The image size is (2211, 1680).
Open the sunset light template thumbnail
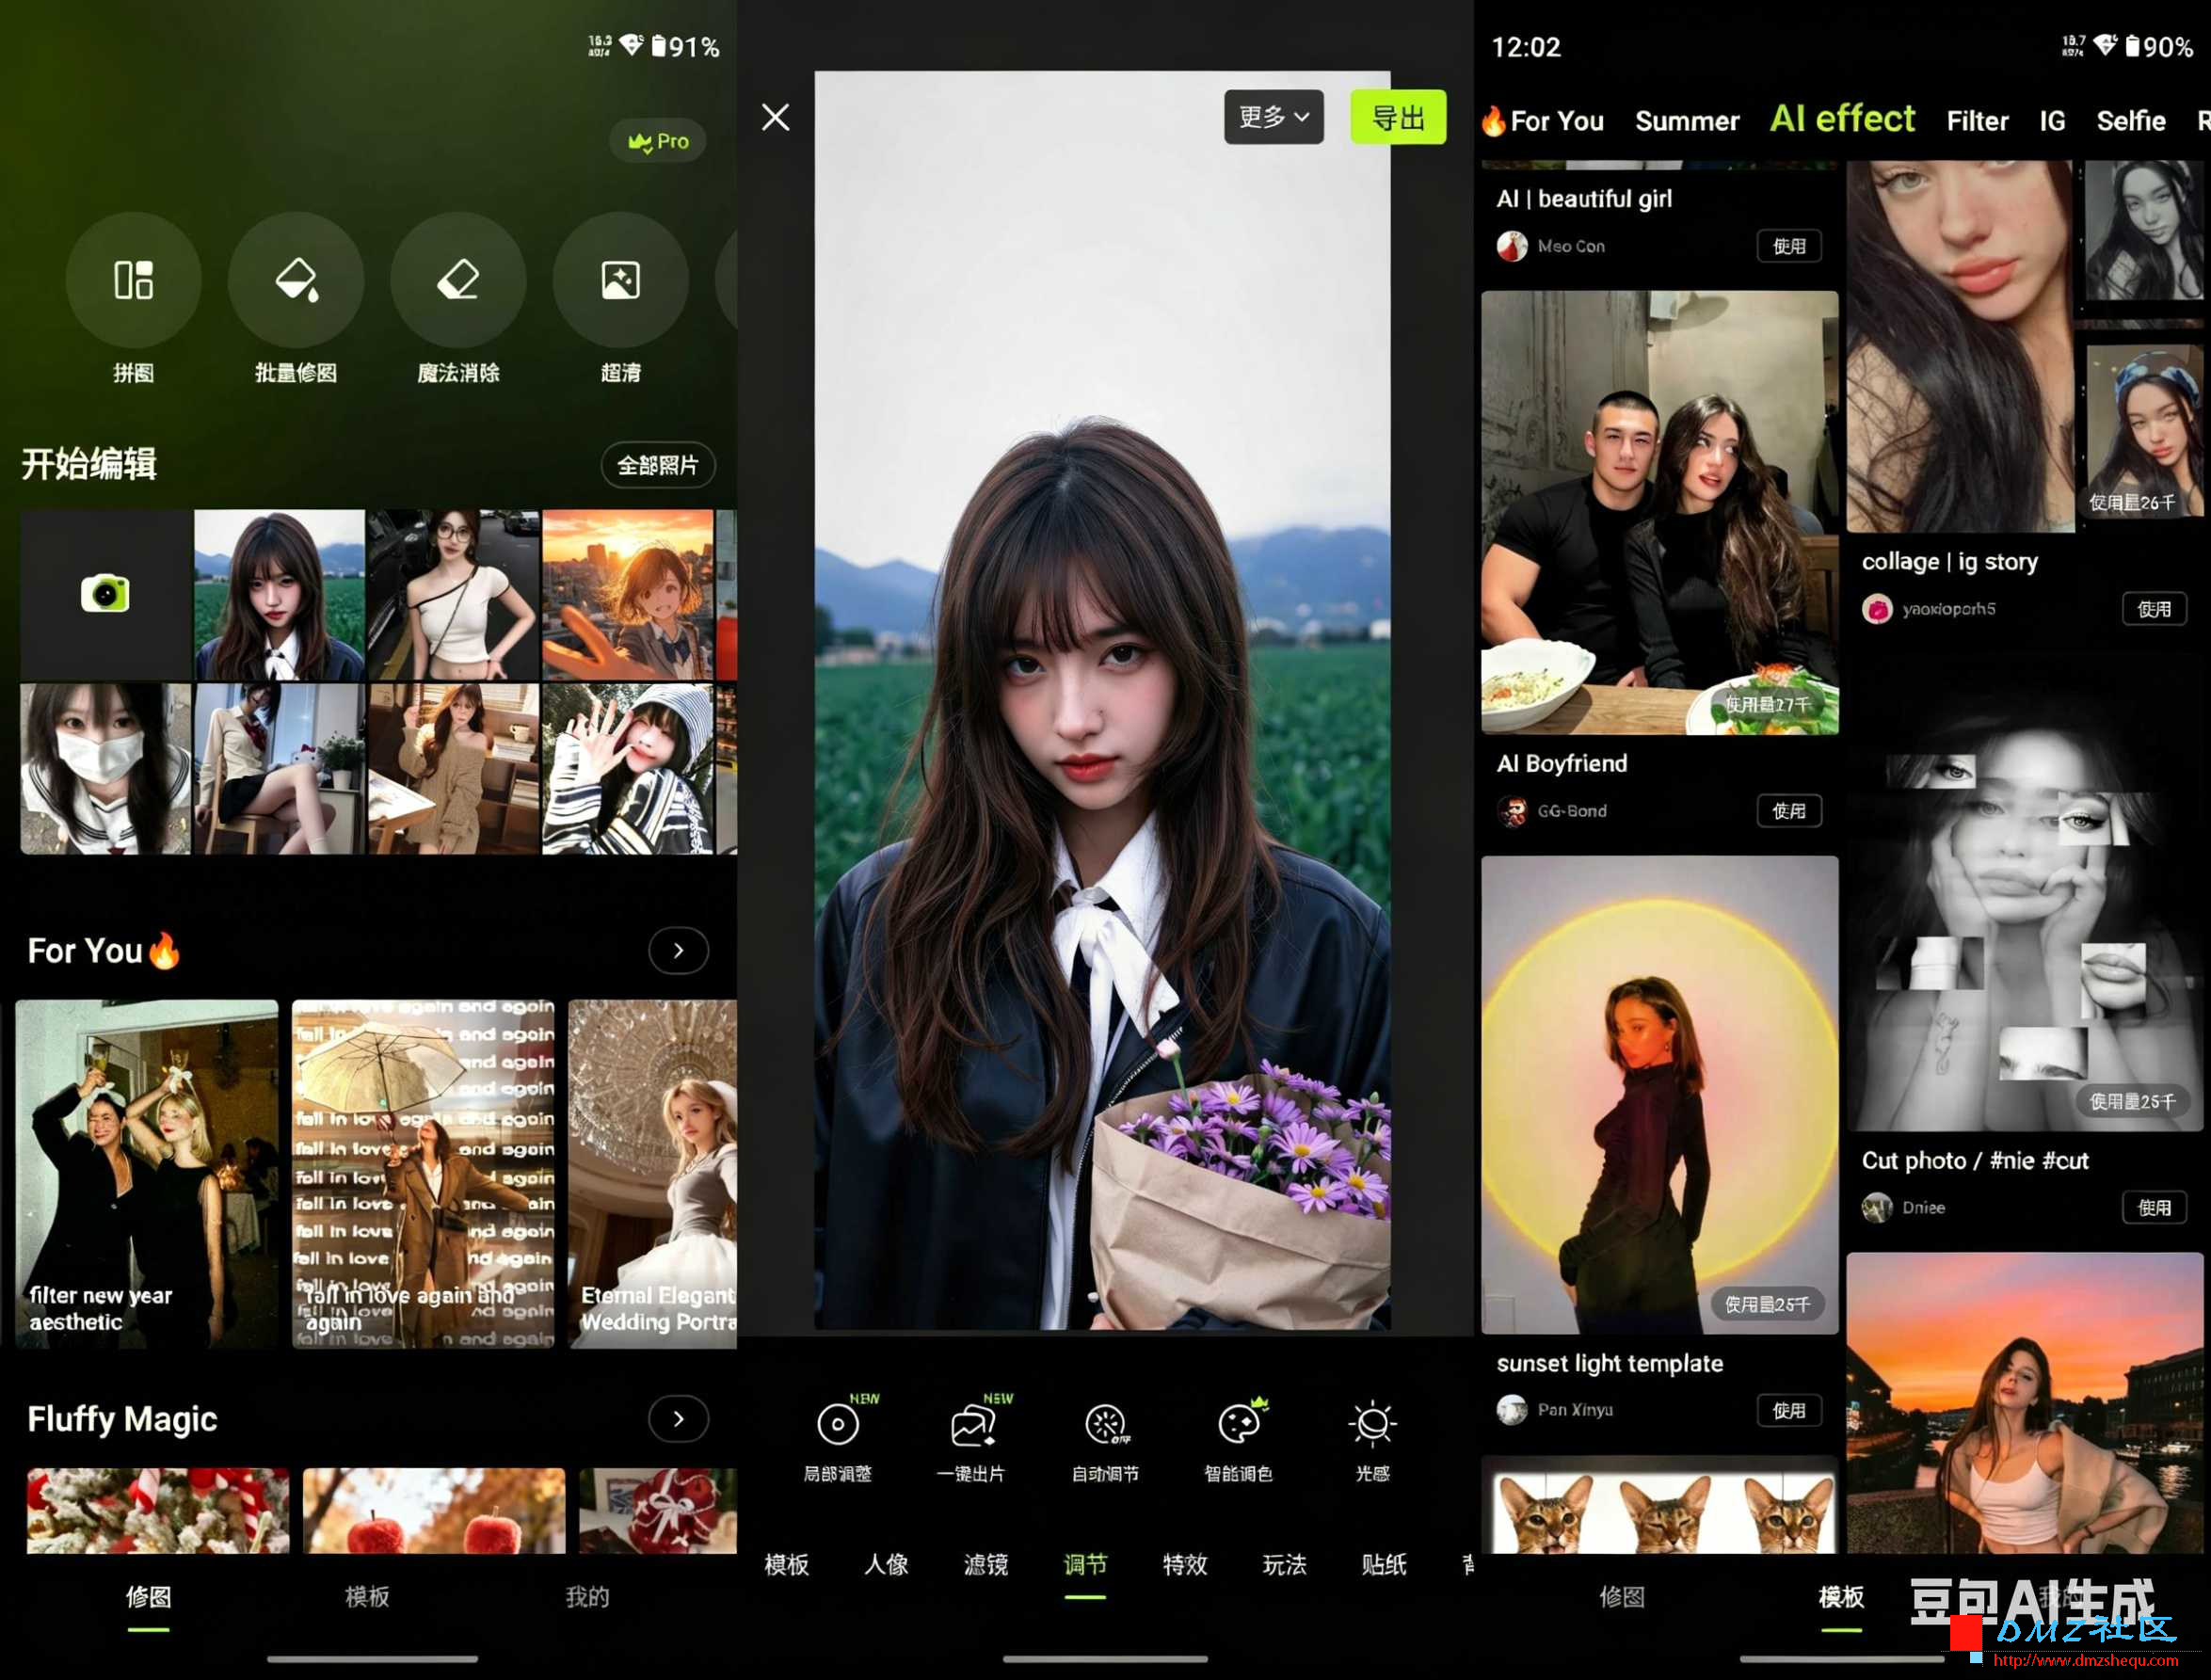coord(1660,1094)
